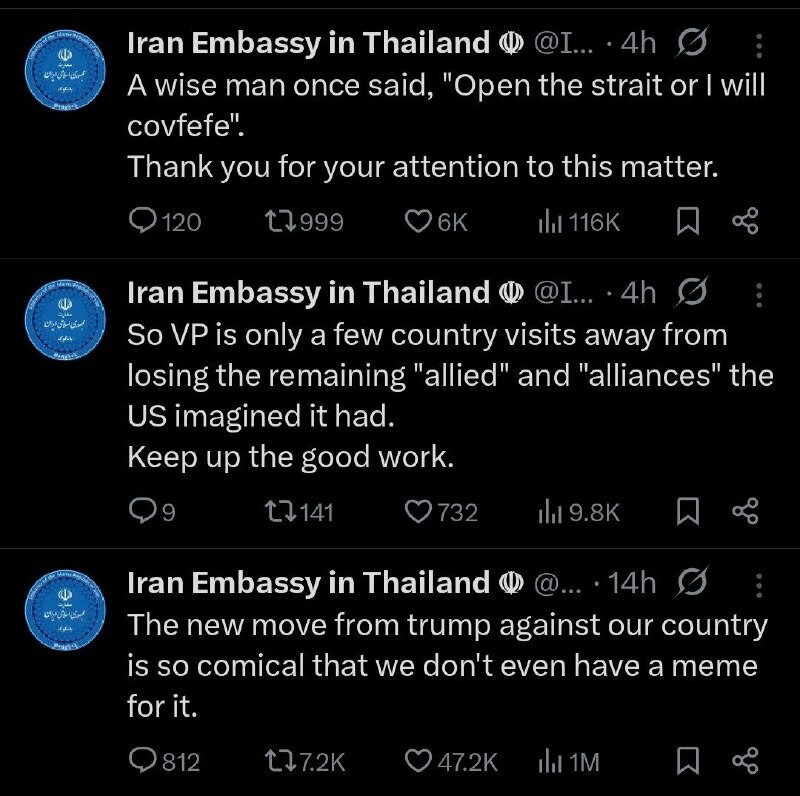Screen dimensions: 800x796
Task: Reply to the tweet with 812 comments
Action: 145,762
